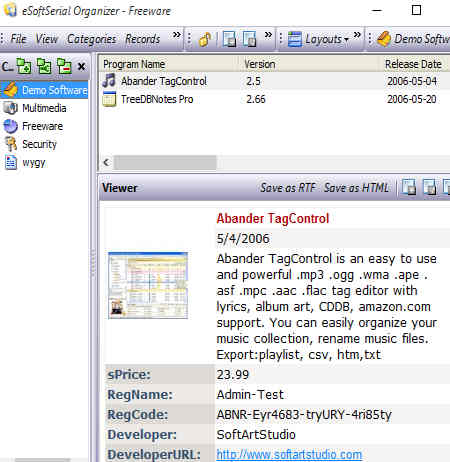
Task: Select the Abander TagControl record row
Action: coord(274,81)
